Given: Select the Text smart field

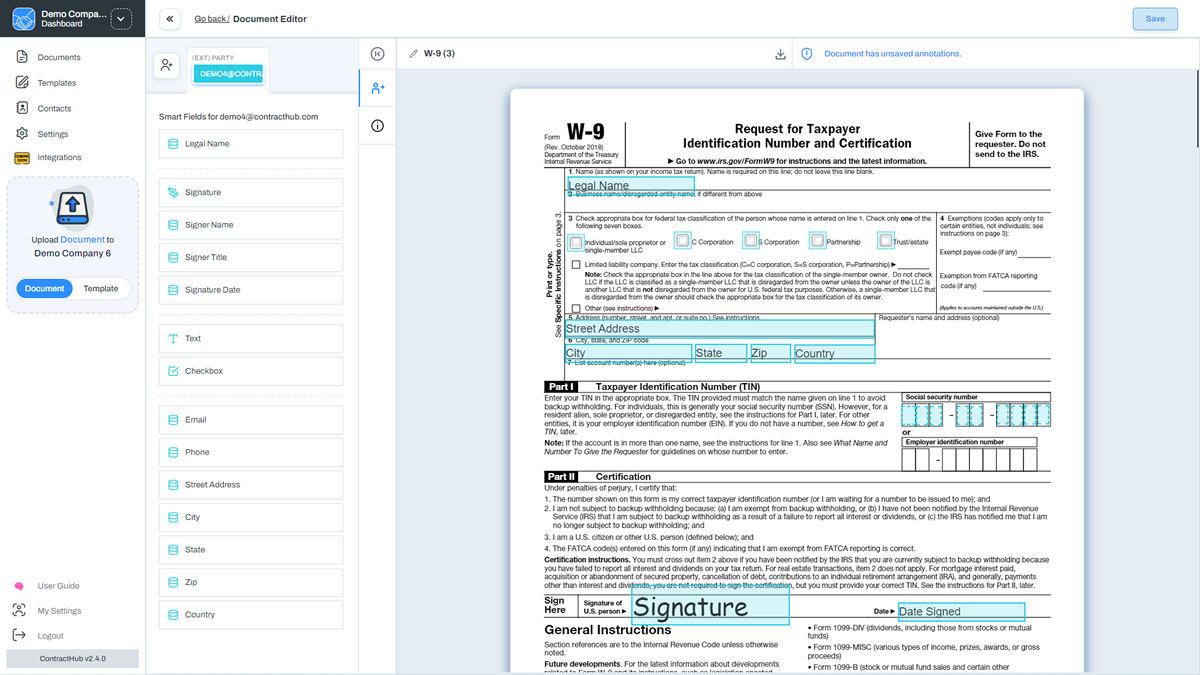Looking at the screenshot, I should point(251,339).
